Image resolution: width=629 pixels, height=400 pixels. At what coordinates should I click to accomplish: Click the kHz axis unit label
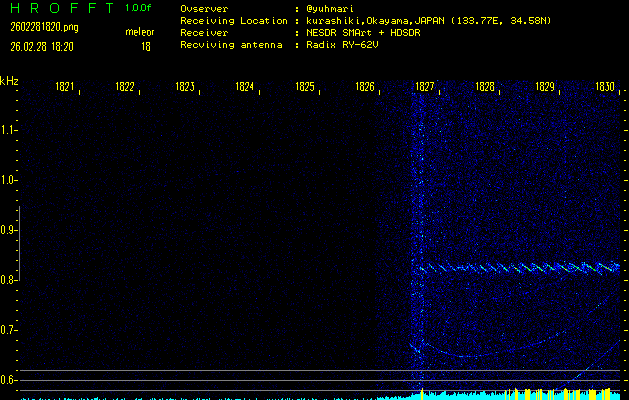coord(9,80)
